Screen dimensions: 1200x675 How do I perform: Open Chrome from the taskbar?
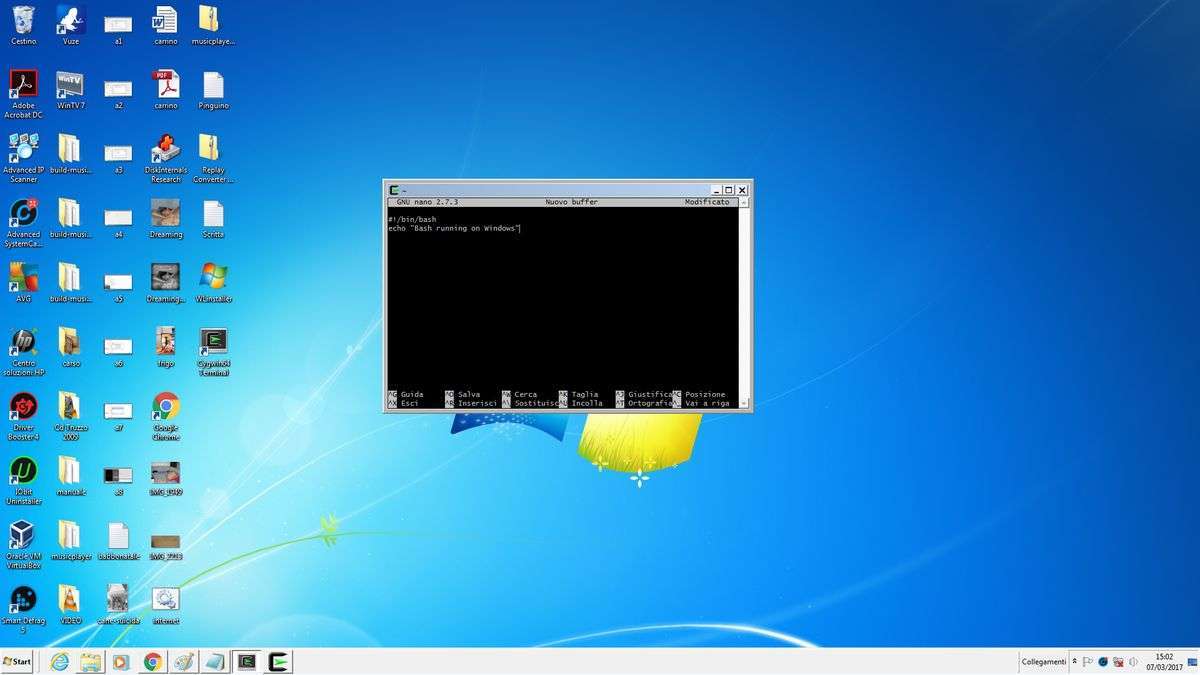152,661
